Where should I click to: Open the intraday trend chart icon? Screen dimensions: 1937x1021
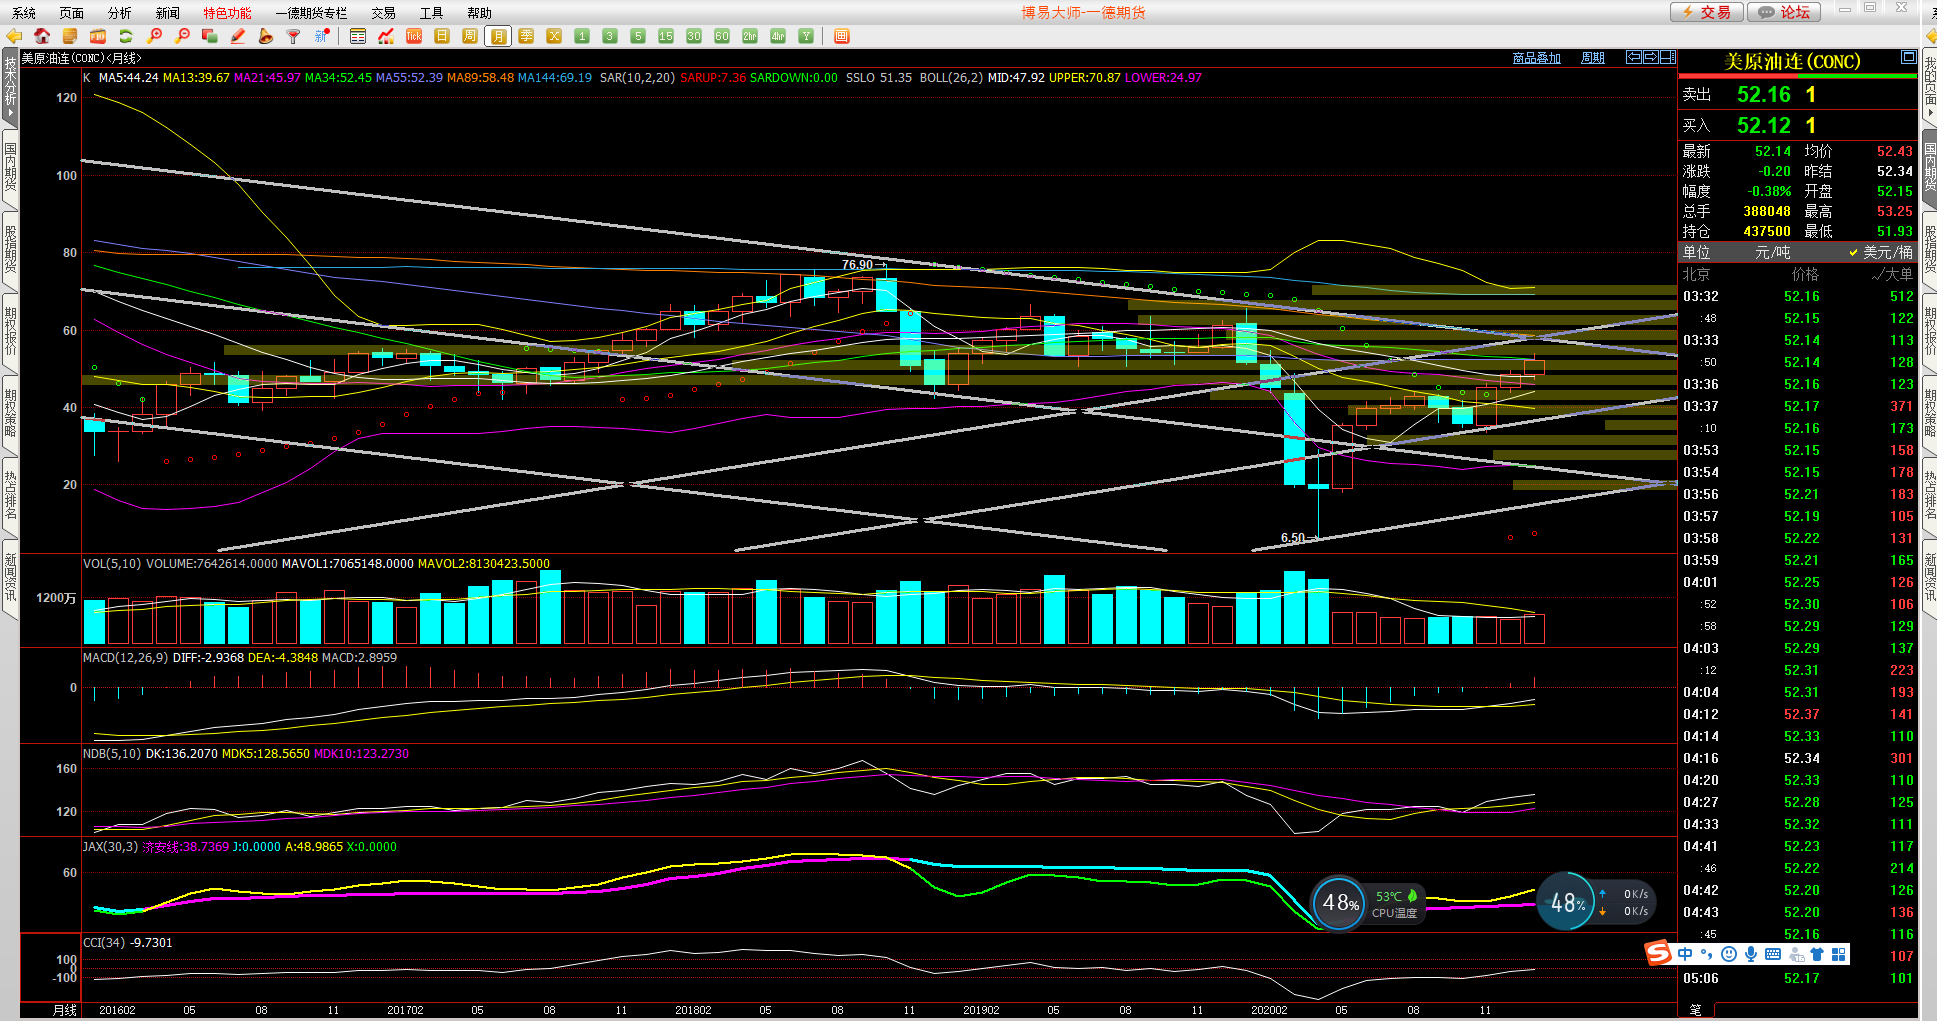tap(386, 36)
